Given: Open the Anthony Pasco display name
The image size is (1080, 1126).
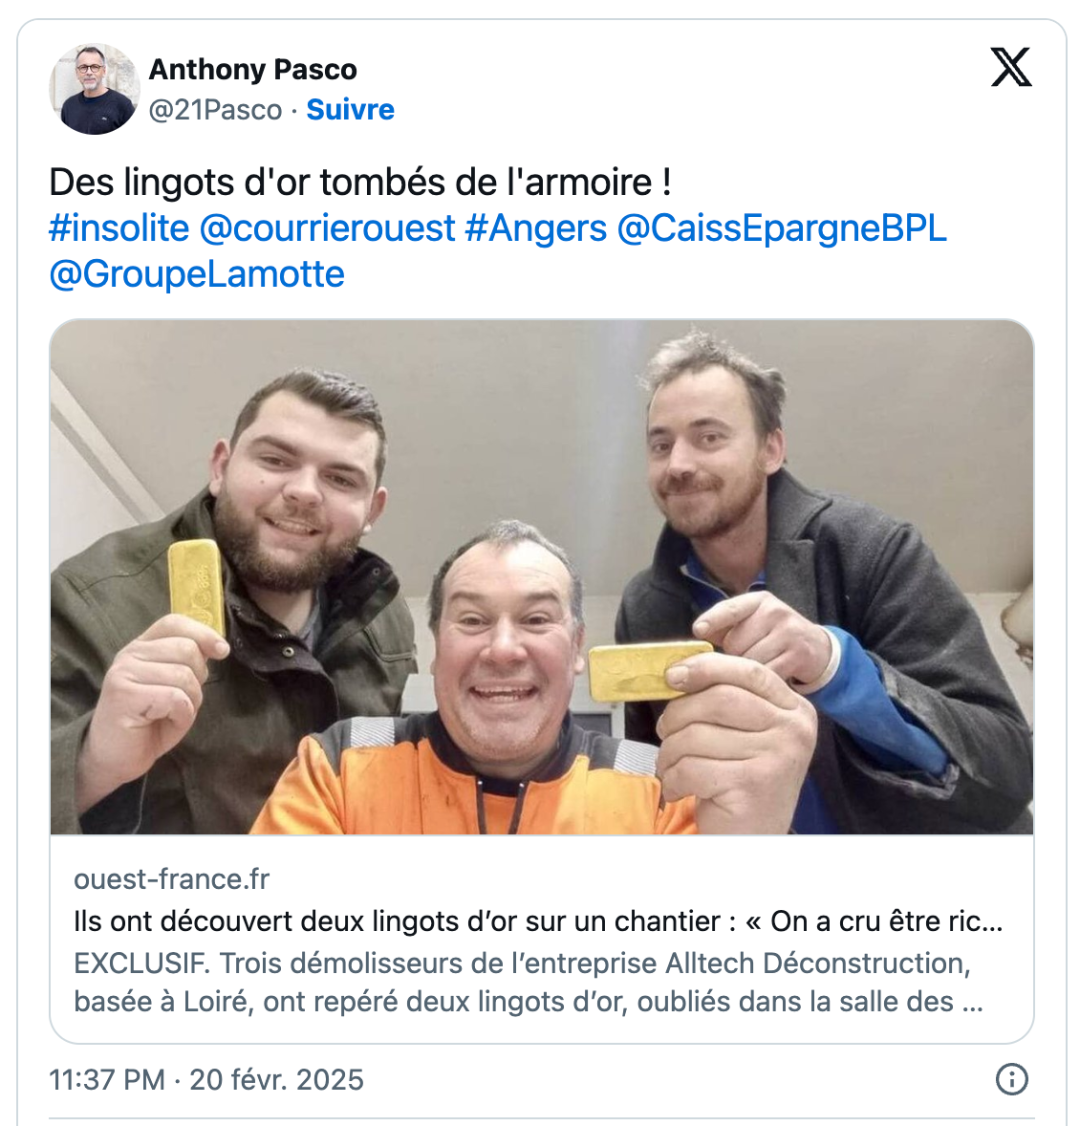Looking at the screenshot, I should 253,70.
